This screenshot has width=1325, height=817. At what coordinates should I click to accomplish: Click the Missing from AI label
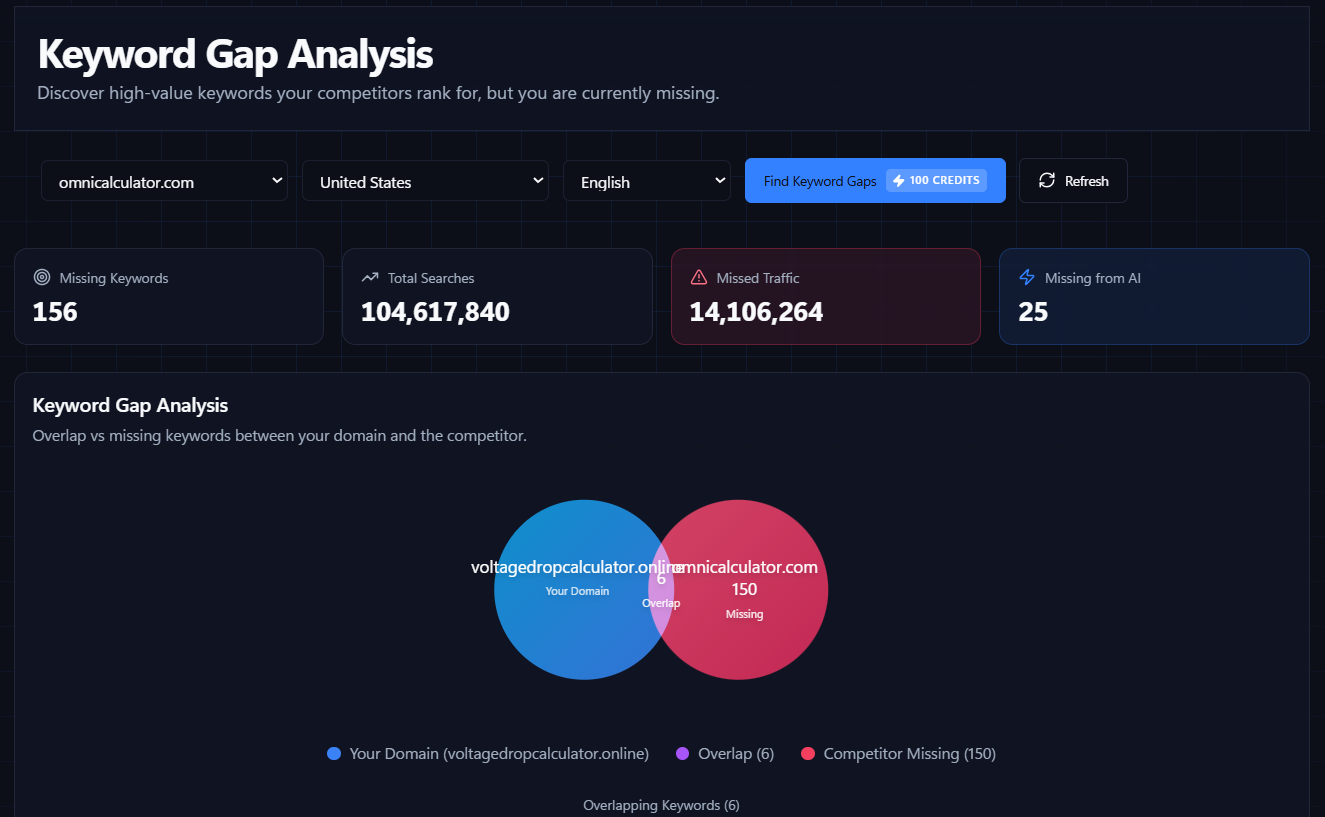[x=1093, y=278]
